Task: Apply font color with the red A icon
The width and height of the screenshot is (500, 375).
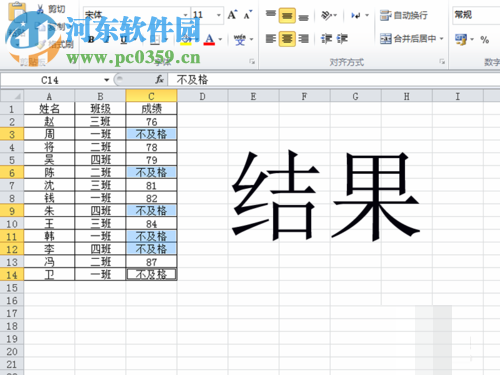Action: coord(209,39)
